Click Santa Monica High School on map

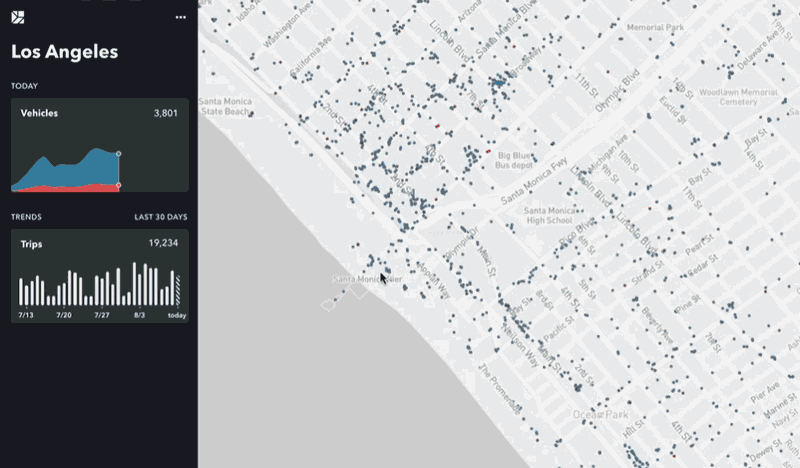(549, 215)
